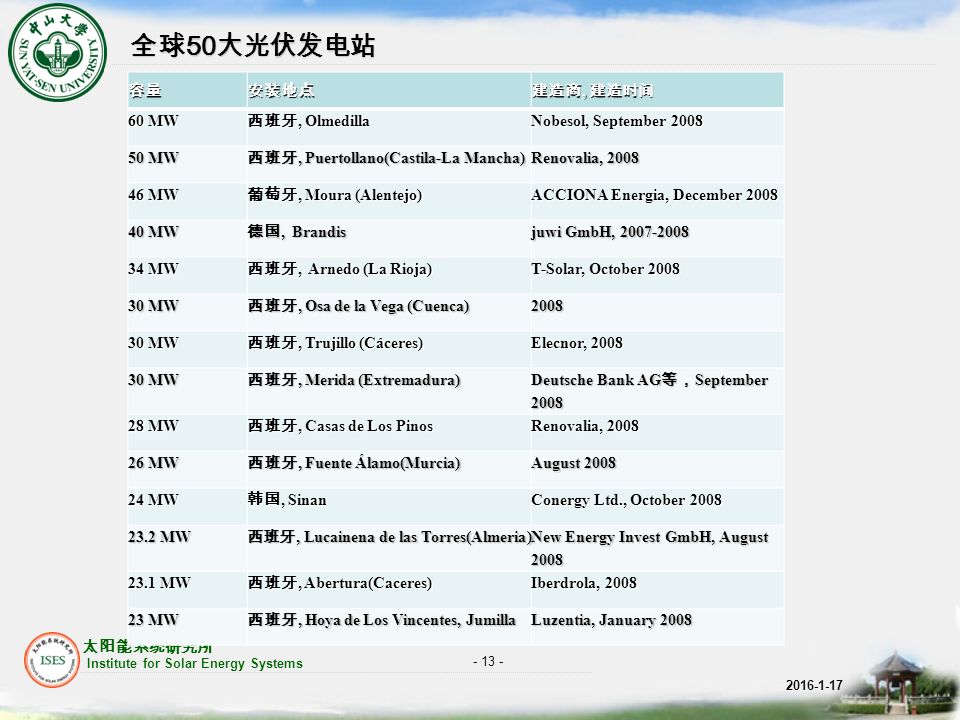The width and height of the screenshot is (960, 720).
Task: Click the slide page number - 13 -
Action: coord(488,661)
